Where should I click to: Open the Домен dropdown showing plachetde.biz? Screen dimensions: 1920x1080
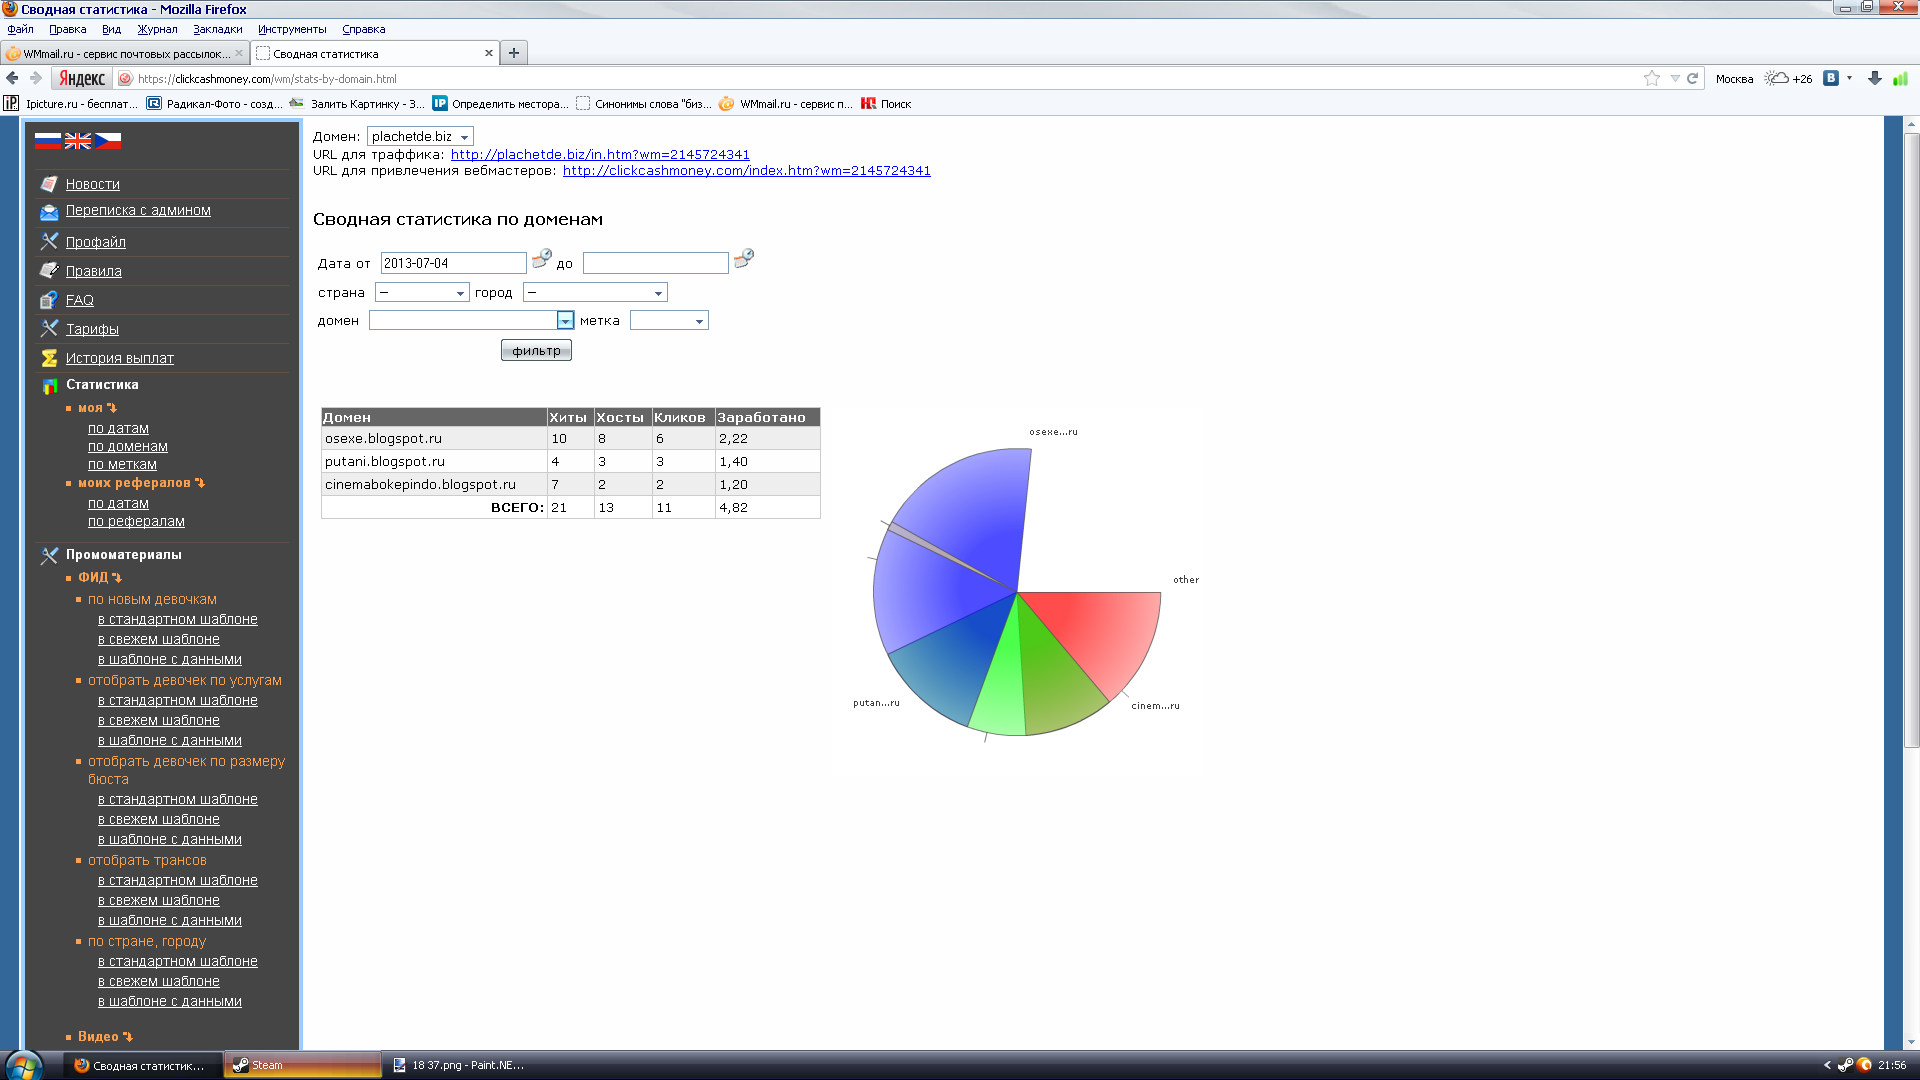[x=420, y=136]
